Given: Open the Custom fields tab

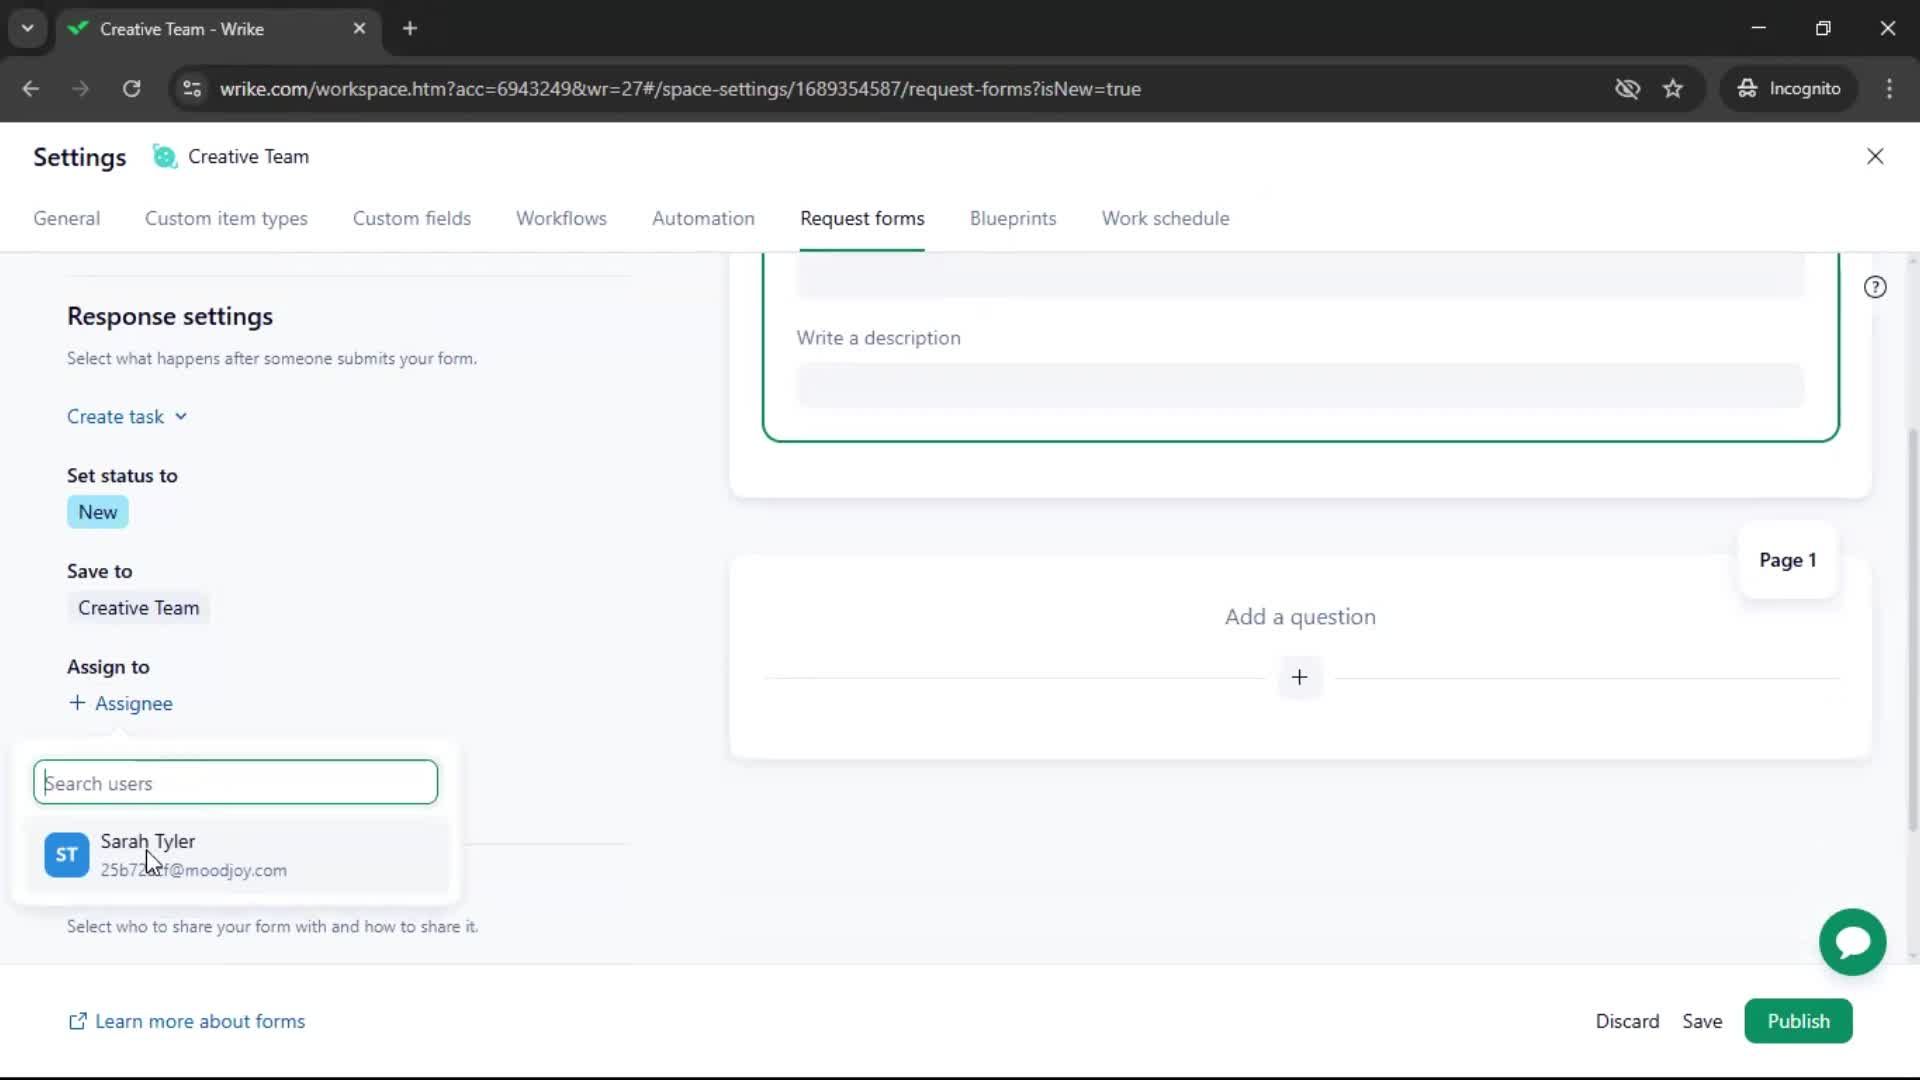Looking at the screenshot, I should coord(412,218).
